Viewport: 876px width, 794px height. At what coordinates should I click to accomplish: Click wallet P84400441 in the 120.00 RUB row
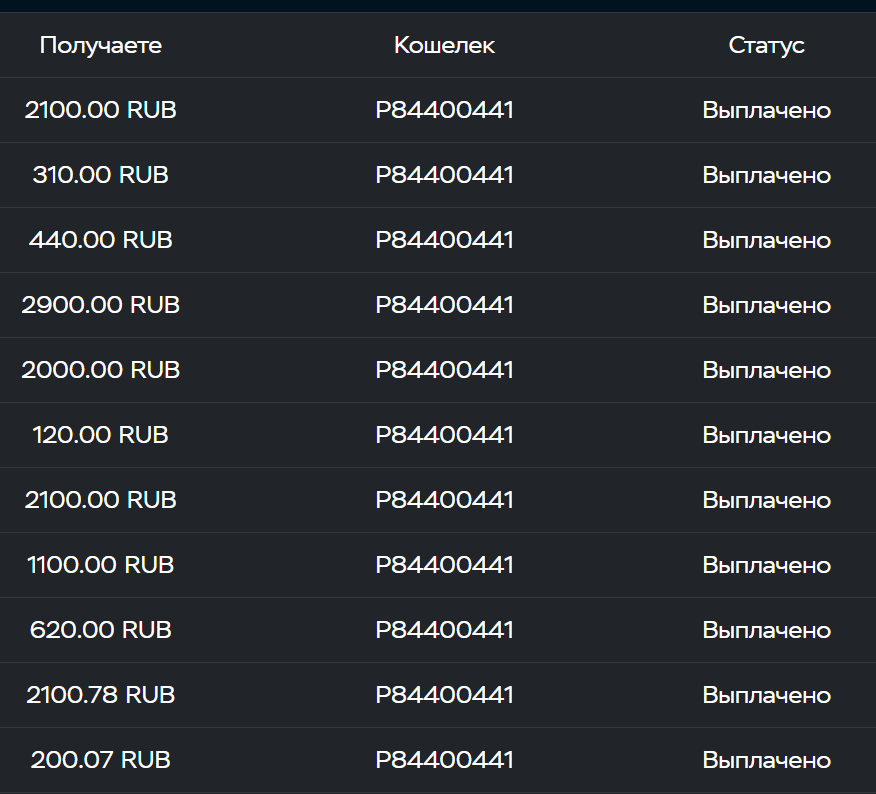[444, 435]
